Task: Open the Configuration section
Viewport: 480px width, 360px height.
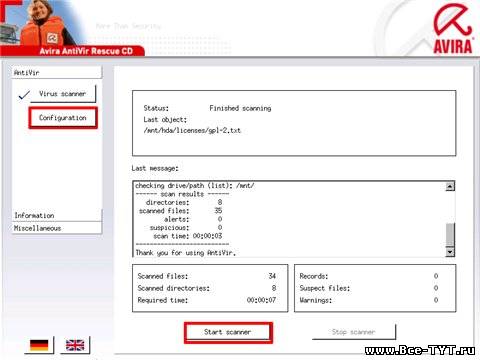Action: point(63,118)
